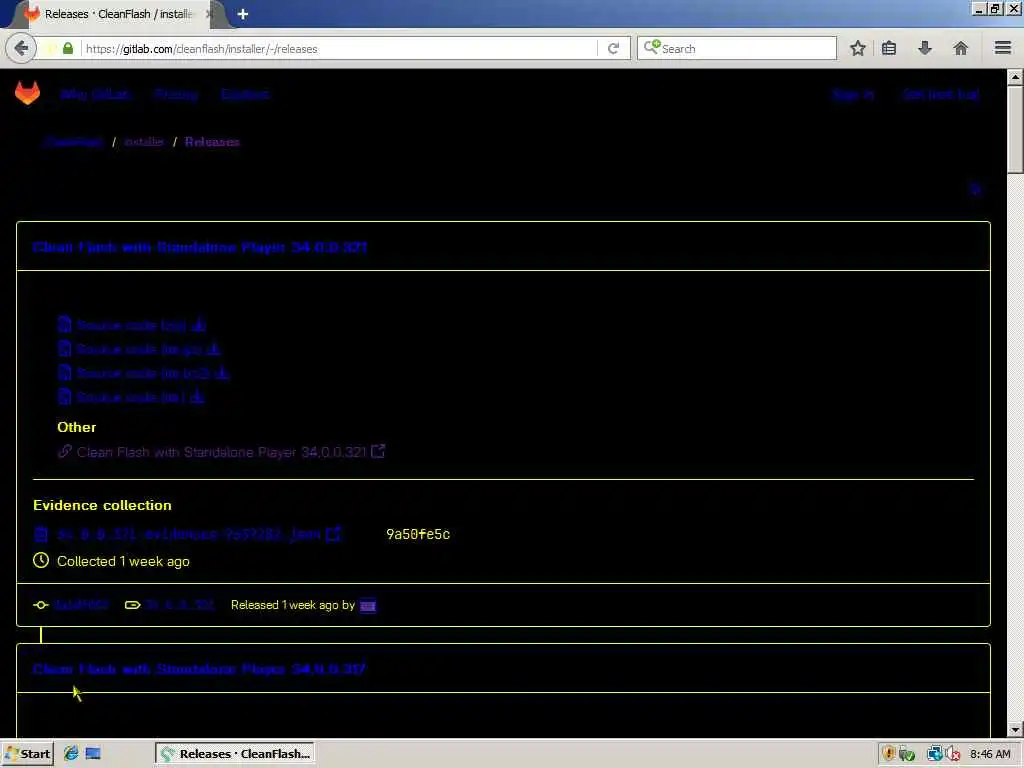Click the download arrow icon for tar.gz
This screenshot has height=768, width=1024.
pyautogui.click(x=214, y=349)
